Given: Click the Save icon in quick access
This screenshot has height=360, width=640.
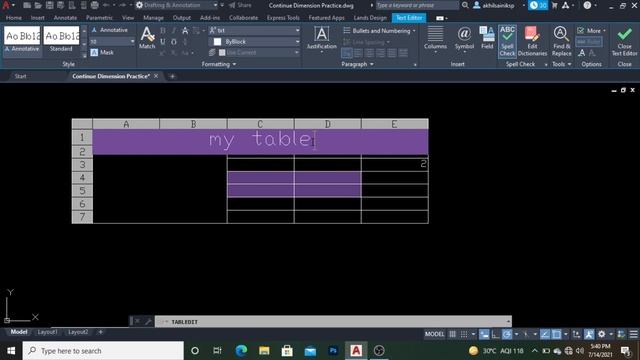Looking at the screenshot, I should tap(49, 5).
